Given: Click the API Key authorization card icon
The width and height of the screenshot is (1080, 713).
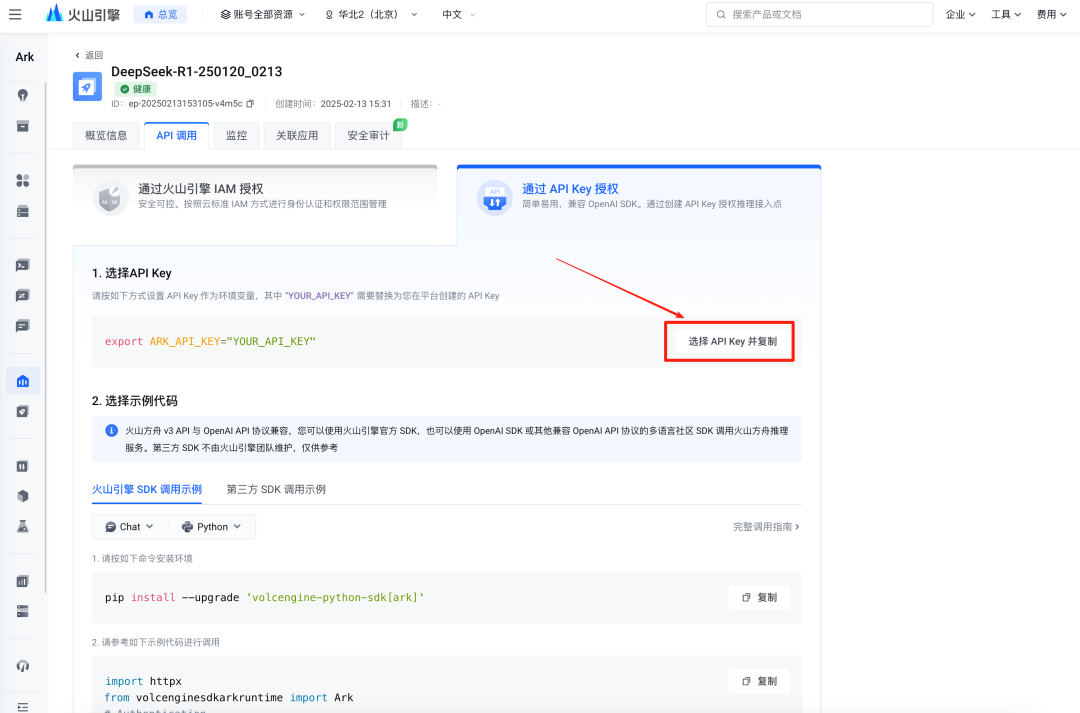Looking at the screenshot, I should coord(495,198).
